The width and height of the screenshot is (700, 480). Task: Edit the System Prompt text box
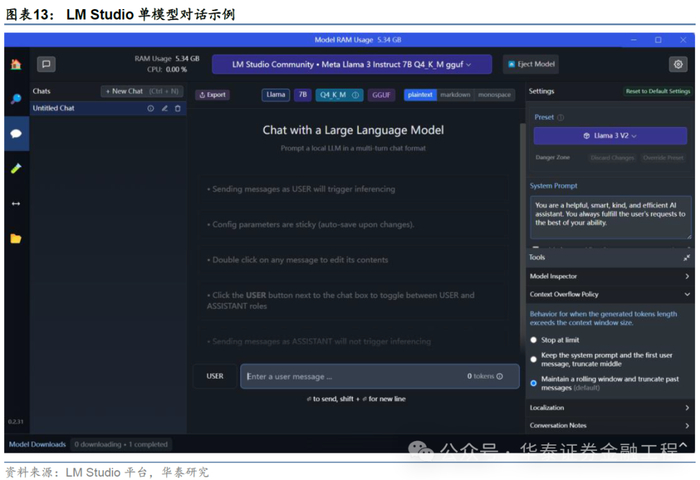[x=610, y=217]
